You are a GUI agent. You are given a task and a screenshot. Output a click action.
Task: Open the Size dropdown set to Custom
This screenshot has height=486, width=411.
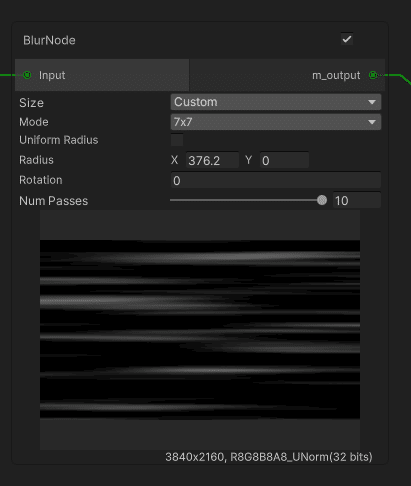[276, 102]
